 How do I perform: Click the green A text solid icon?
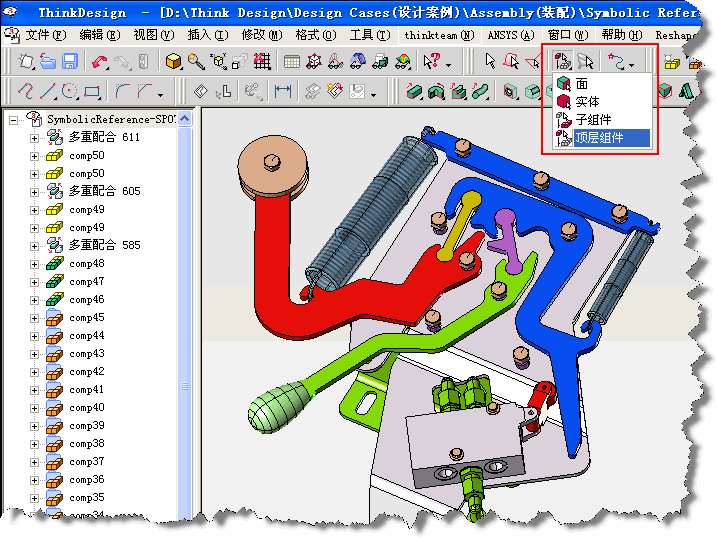(686, 91)
